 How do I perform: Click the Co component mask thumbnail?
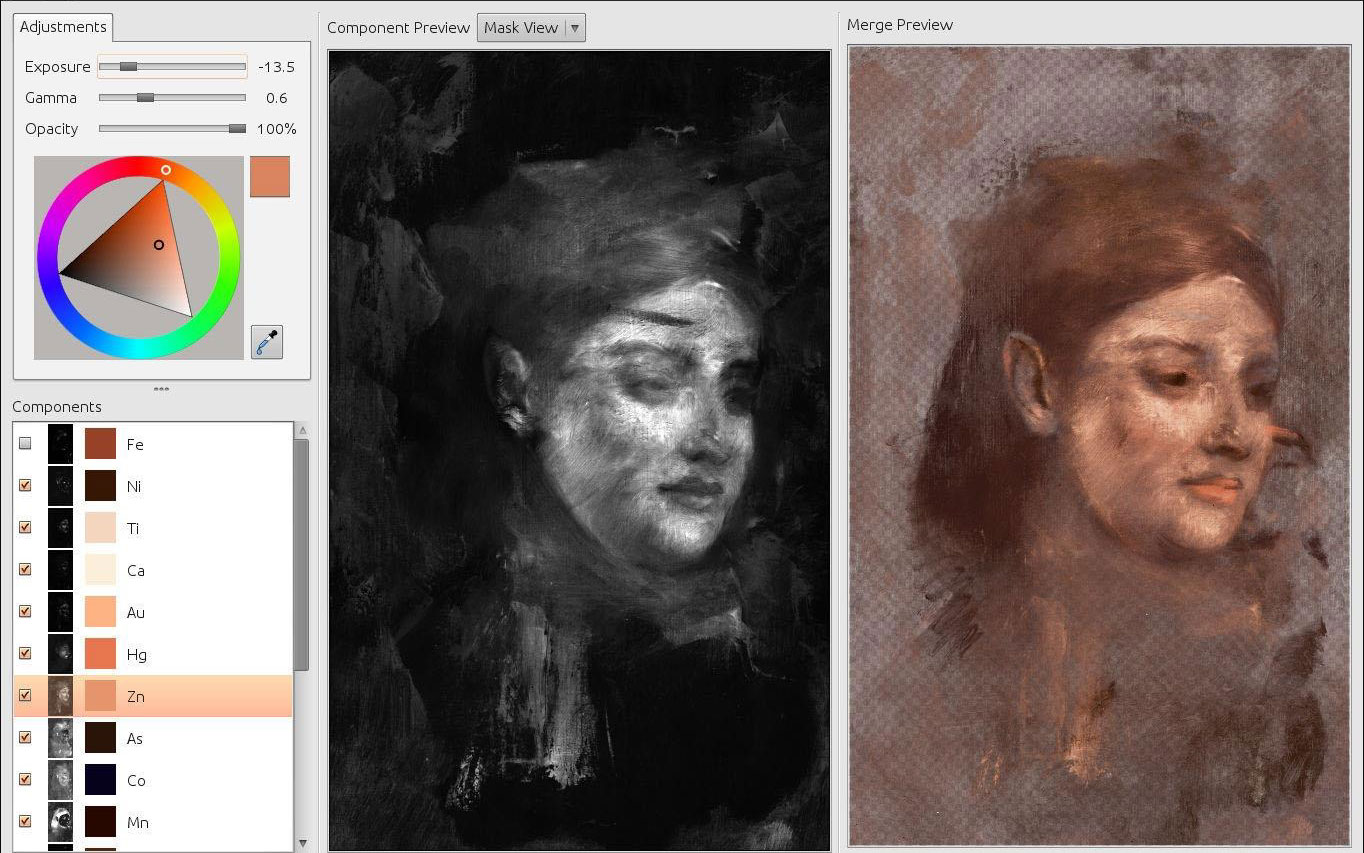[x=61, y=780]
